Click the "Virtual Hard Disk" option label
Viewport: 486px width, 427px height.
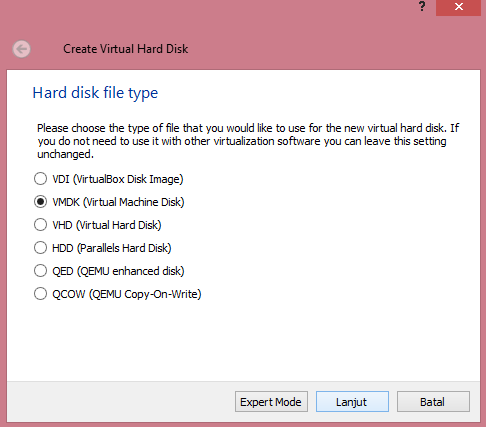click(x=119, y=225)
